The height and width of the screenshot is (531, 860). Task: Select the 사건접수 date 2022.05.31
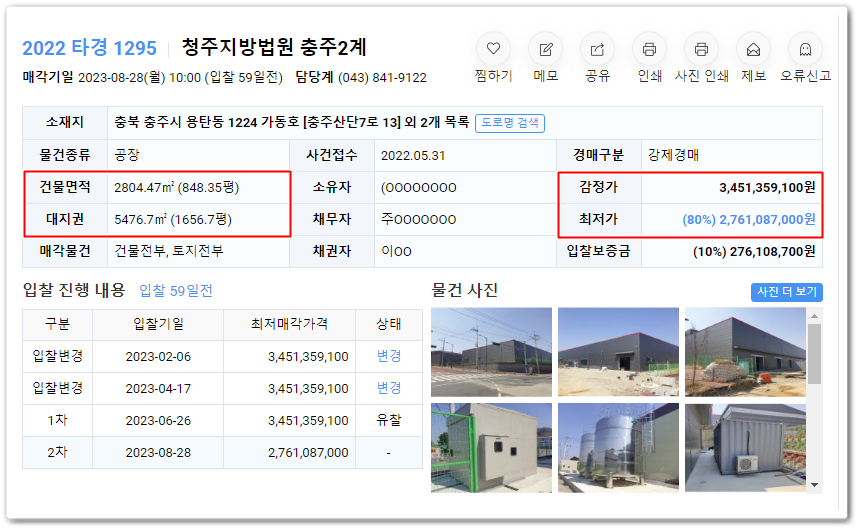pos(412,156)
